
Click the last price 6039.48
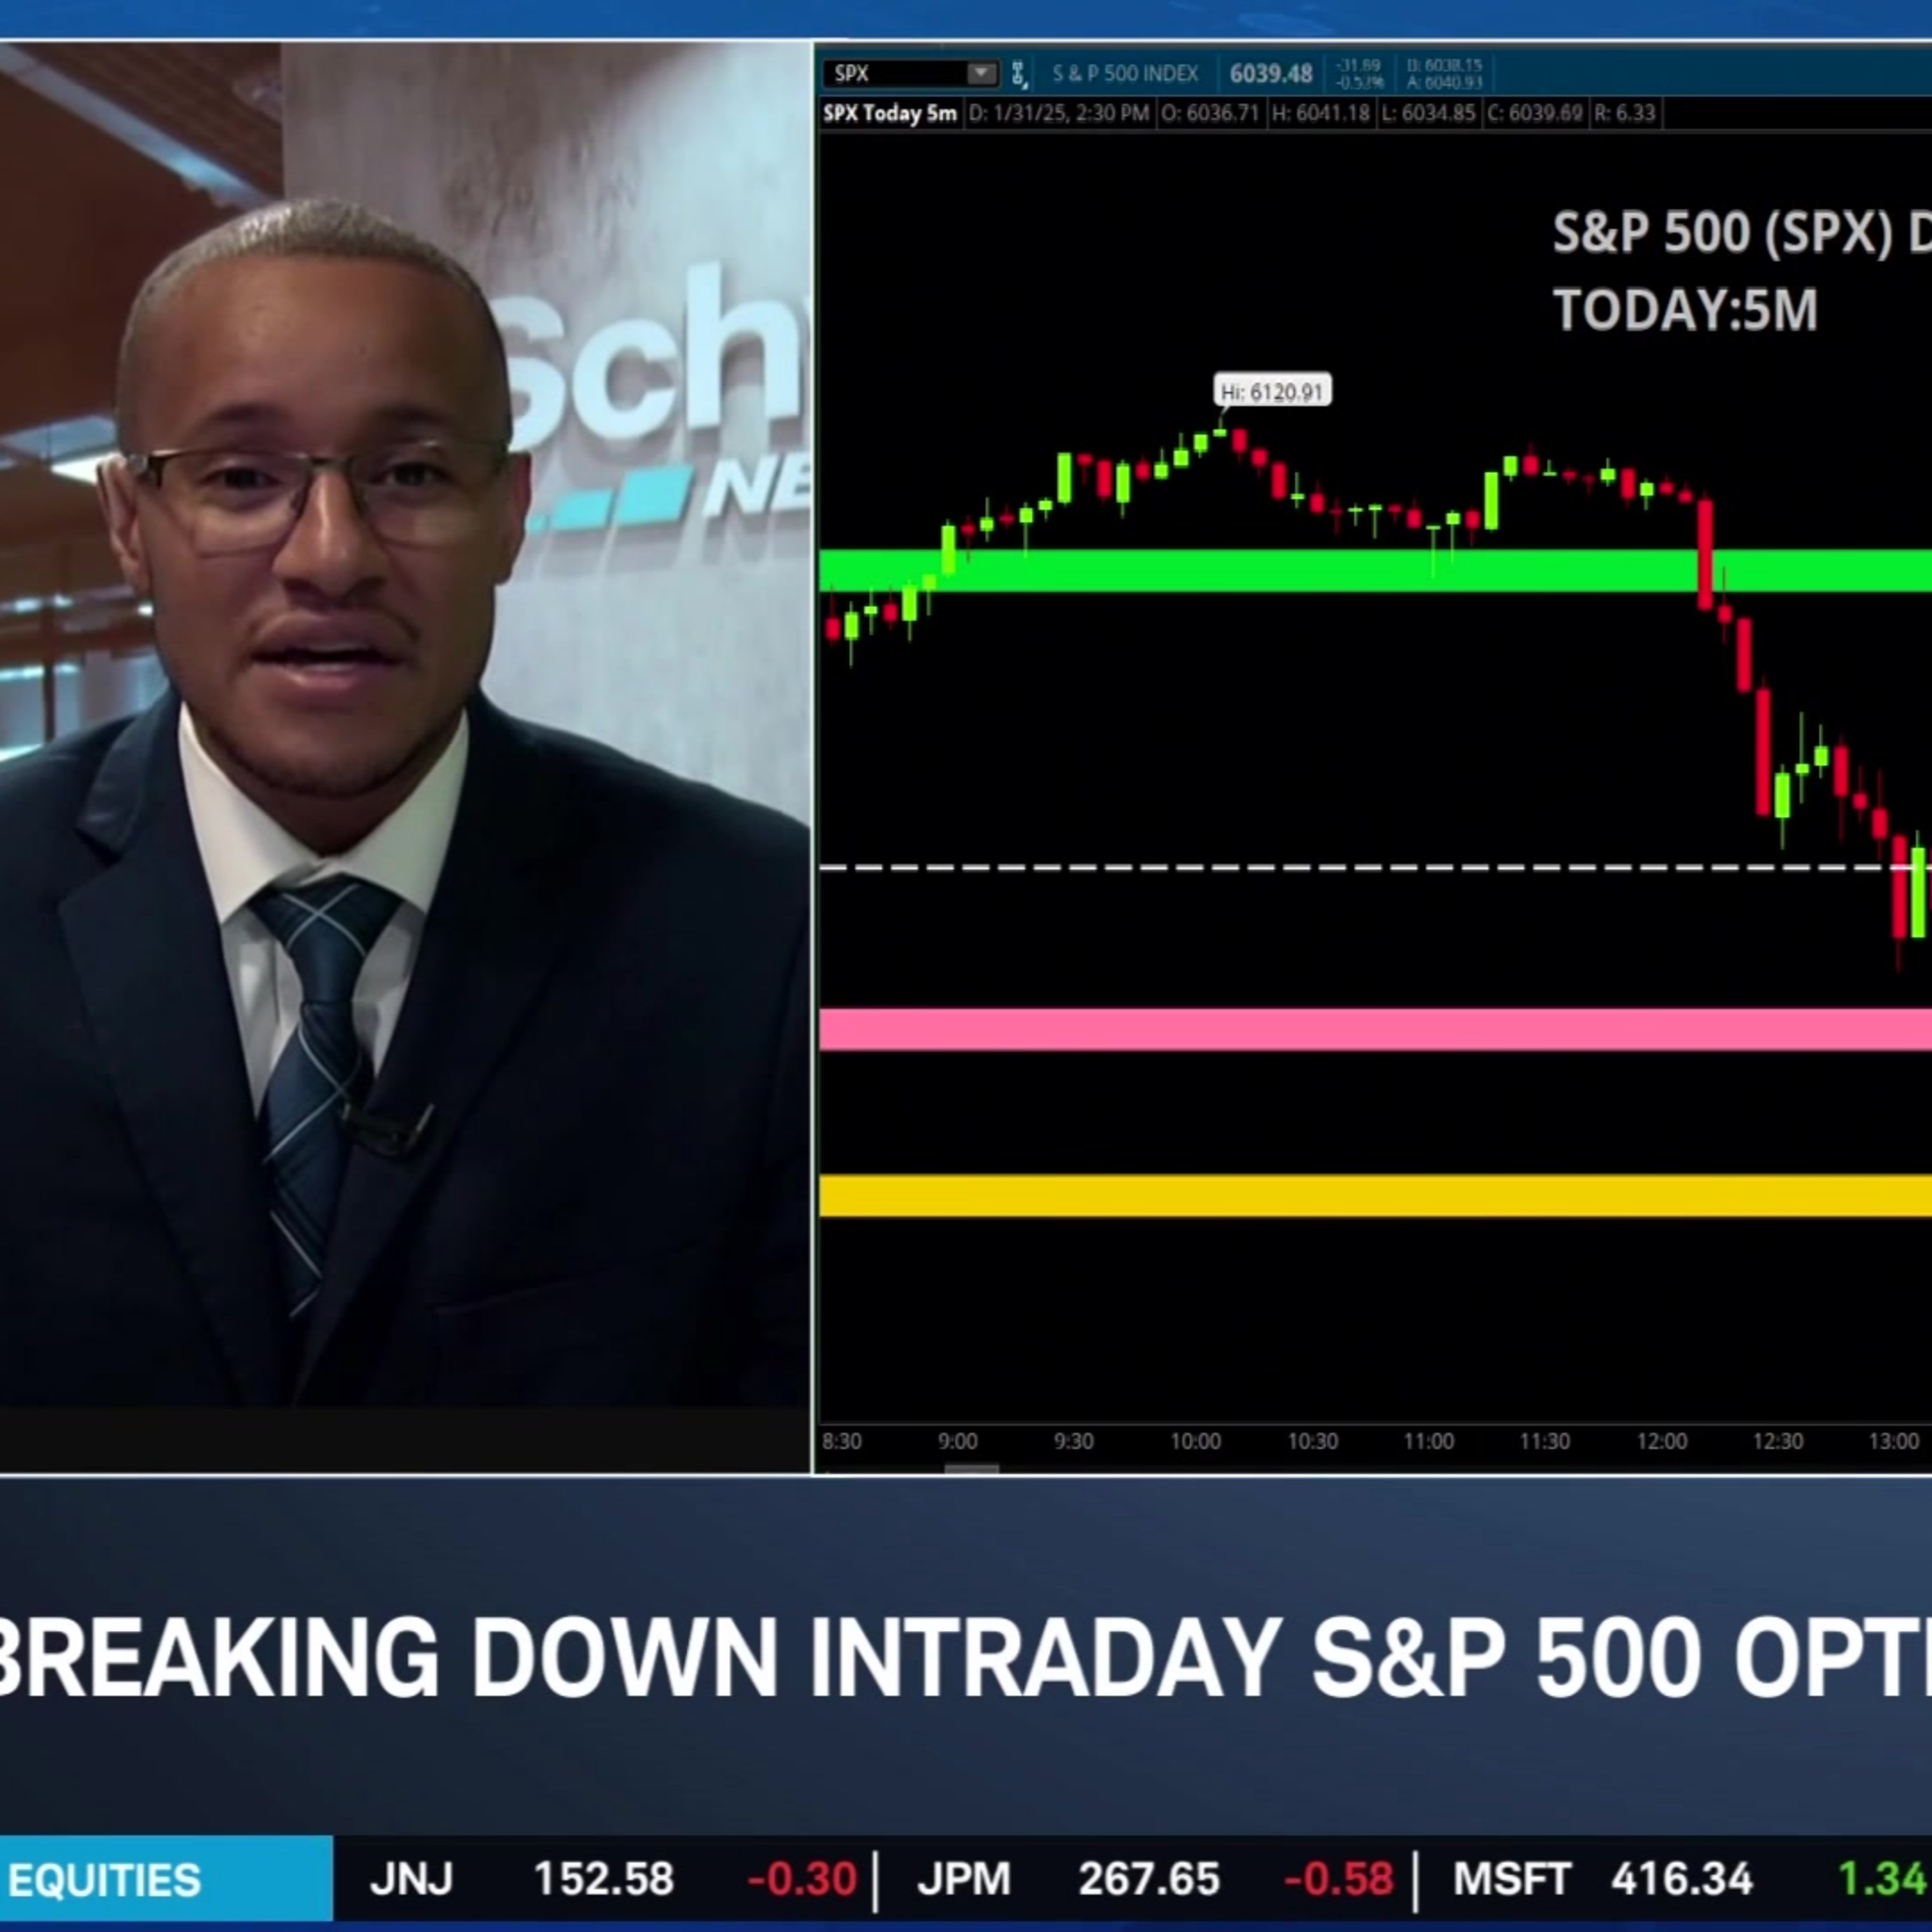1271,74
